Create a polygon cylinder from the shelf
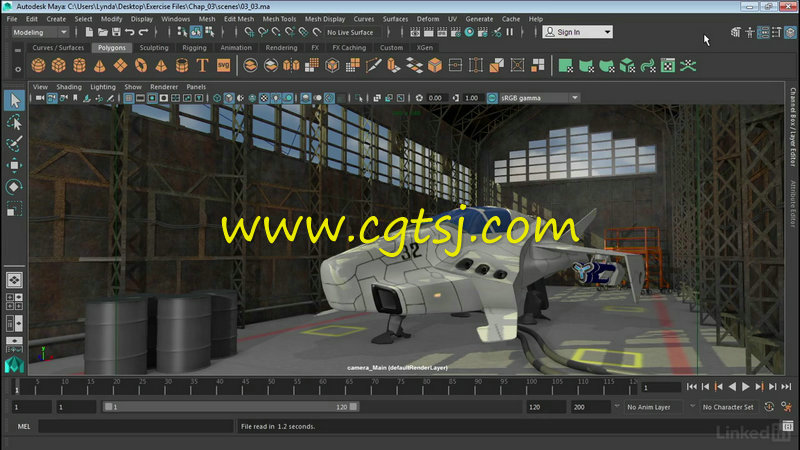The width and height of the screenshot is (800, 450). (x=79, y=65)
